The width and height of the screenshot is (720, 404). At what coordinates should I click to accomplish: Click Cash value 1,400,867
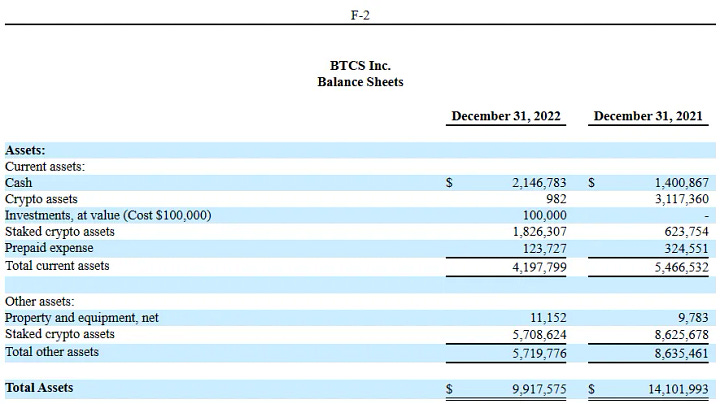[x=681, y=183]
